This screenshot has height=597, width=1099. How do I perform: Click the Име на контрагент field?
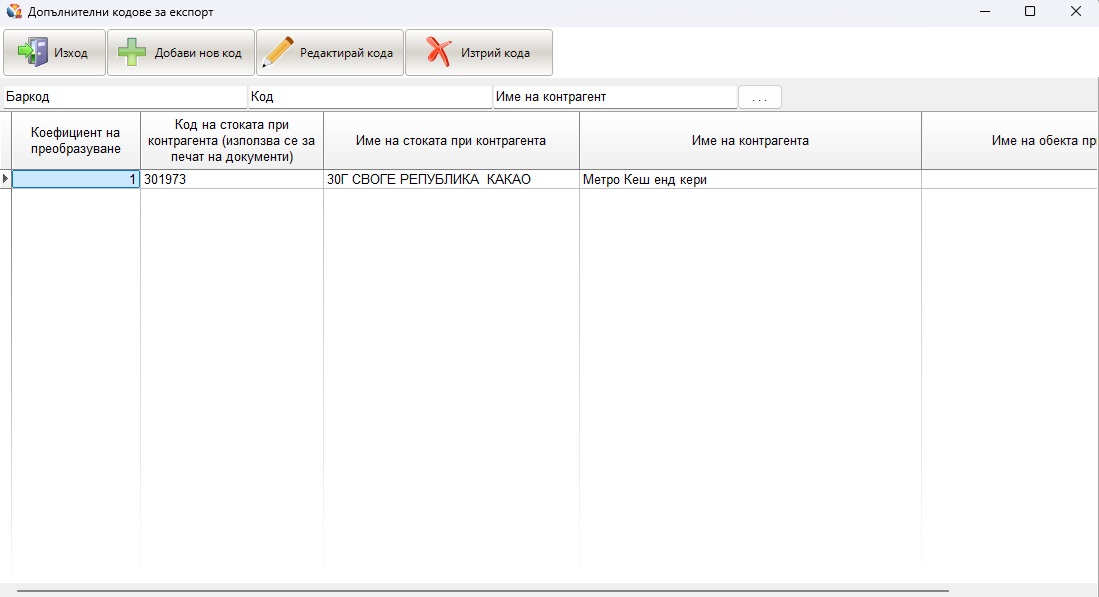point(614,97)
